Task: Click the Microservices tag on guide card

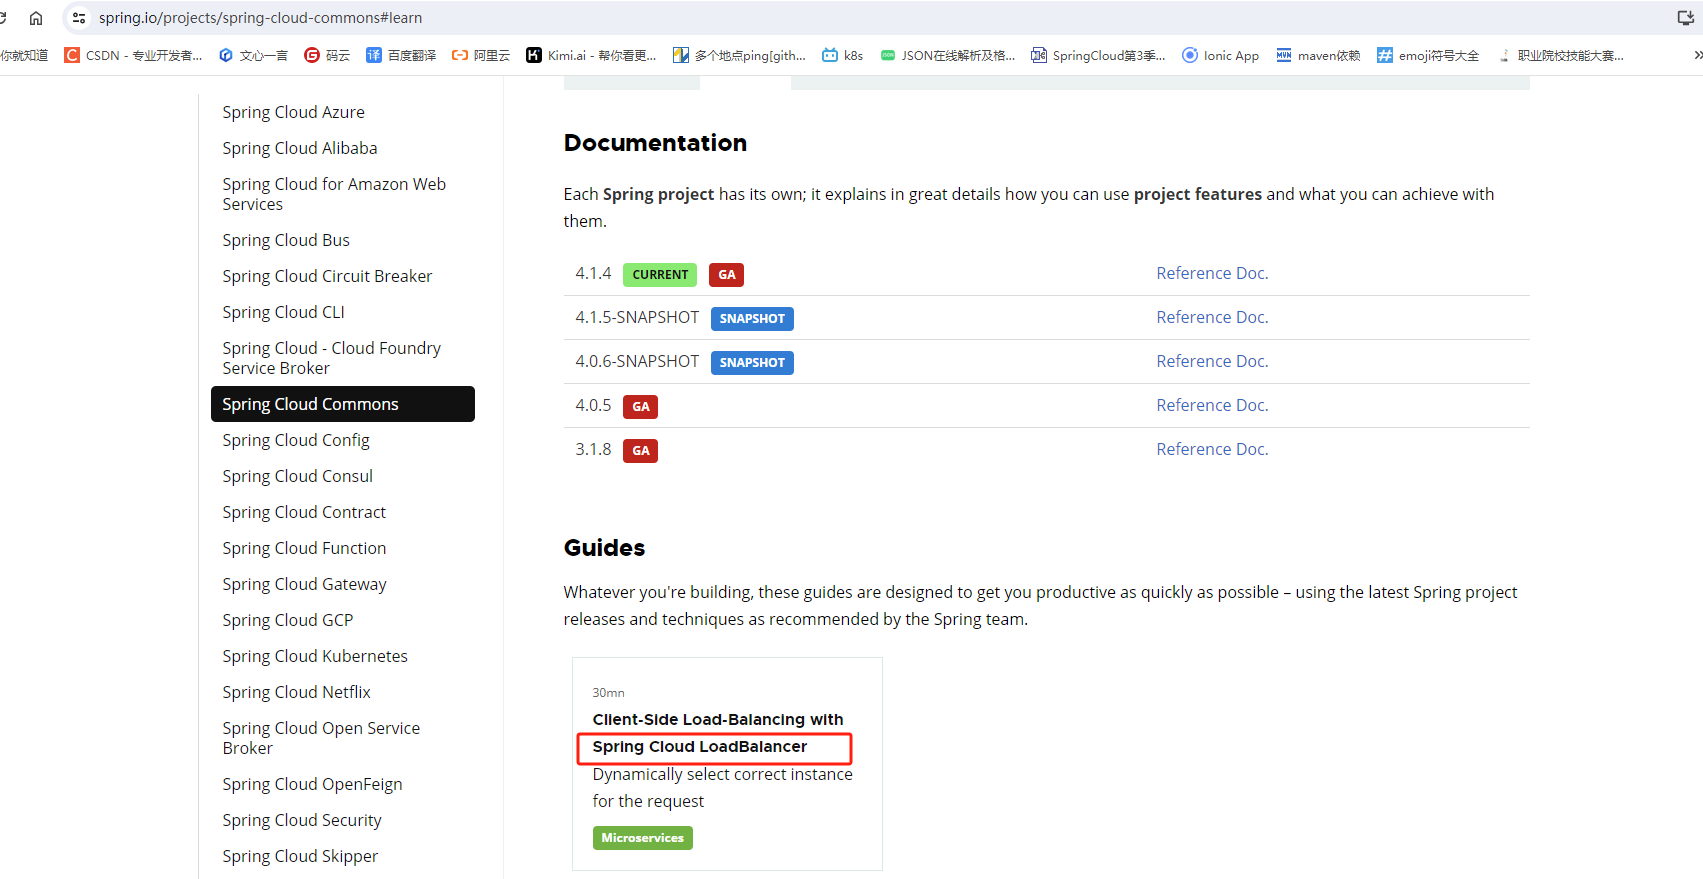Action: 643,838
